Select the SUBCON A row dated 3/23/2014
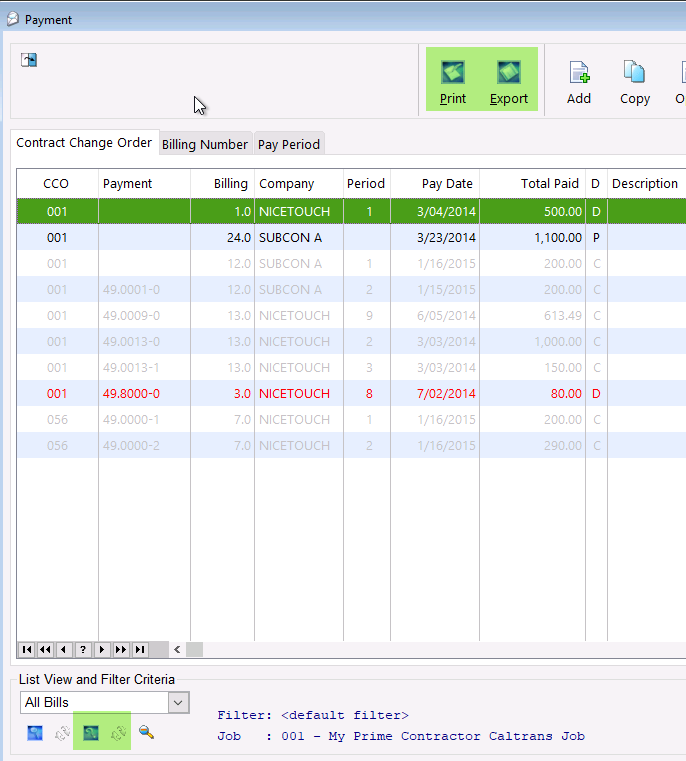 tap(351, 238)
